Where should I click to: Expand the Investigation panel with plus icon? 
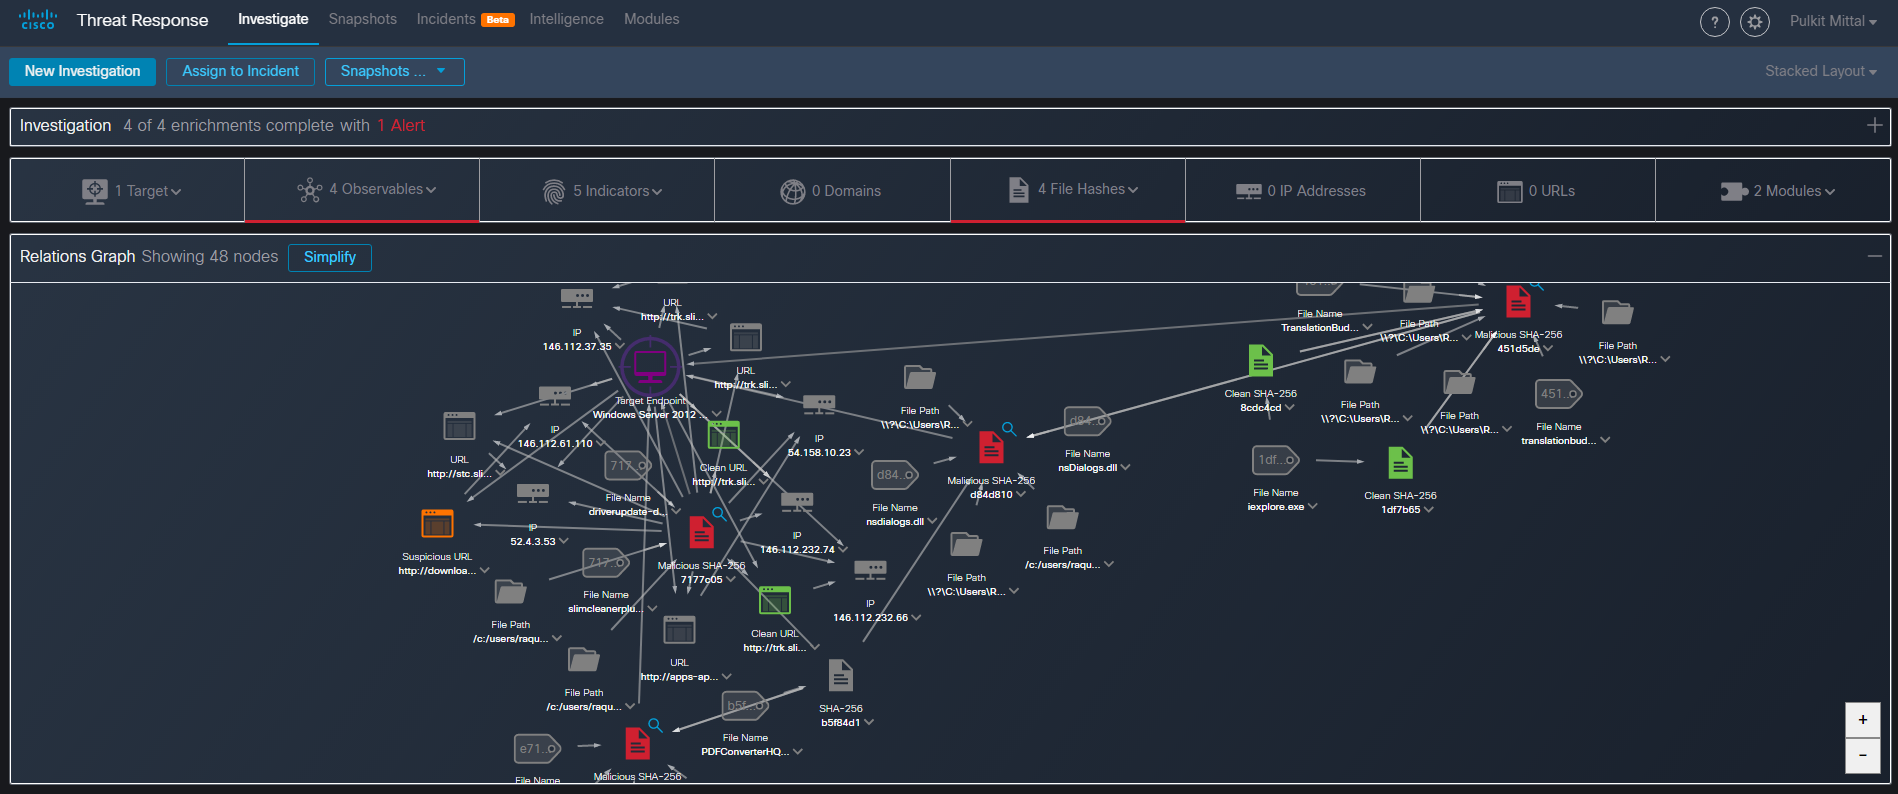[1874, 125]
